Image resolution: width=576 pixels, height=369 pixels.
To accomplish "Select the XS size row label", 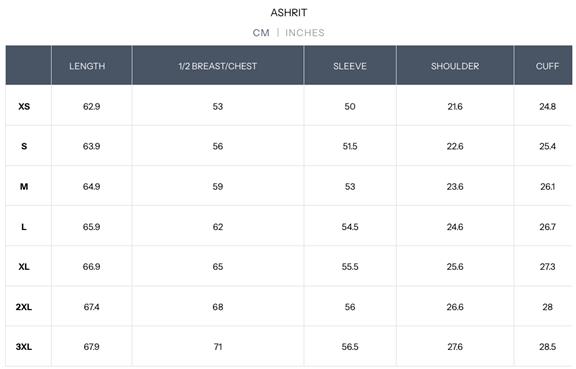I will (24, 107).
